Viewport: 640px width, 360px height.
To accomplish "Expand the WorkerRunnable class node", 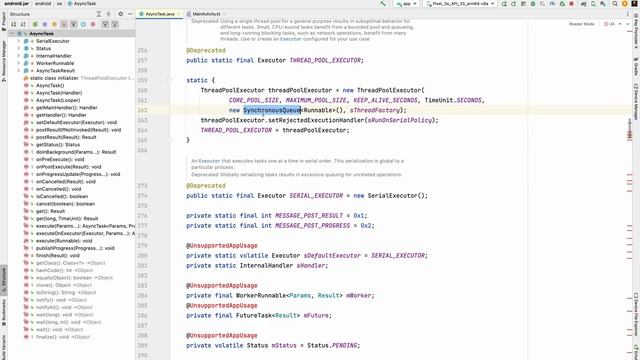I will pyautogui.click(x=18, y=63).
